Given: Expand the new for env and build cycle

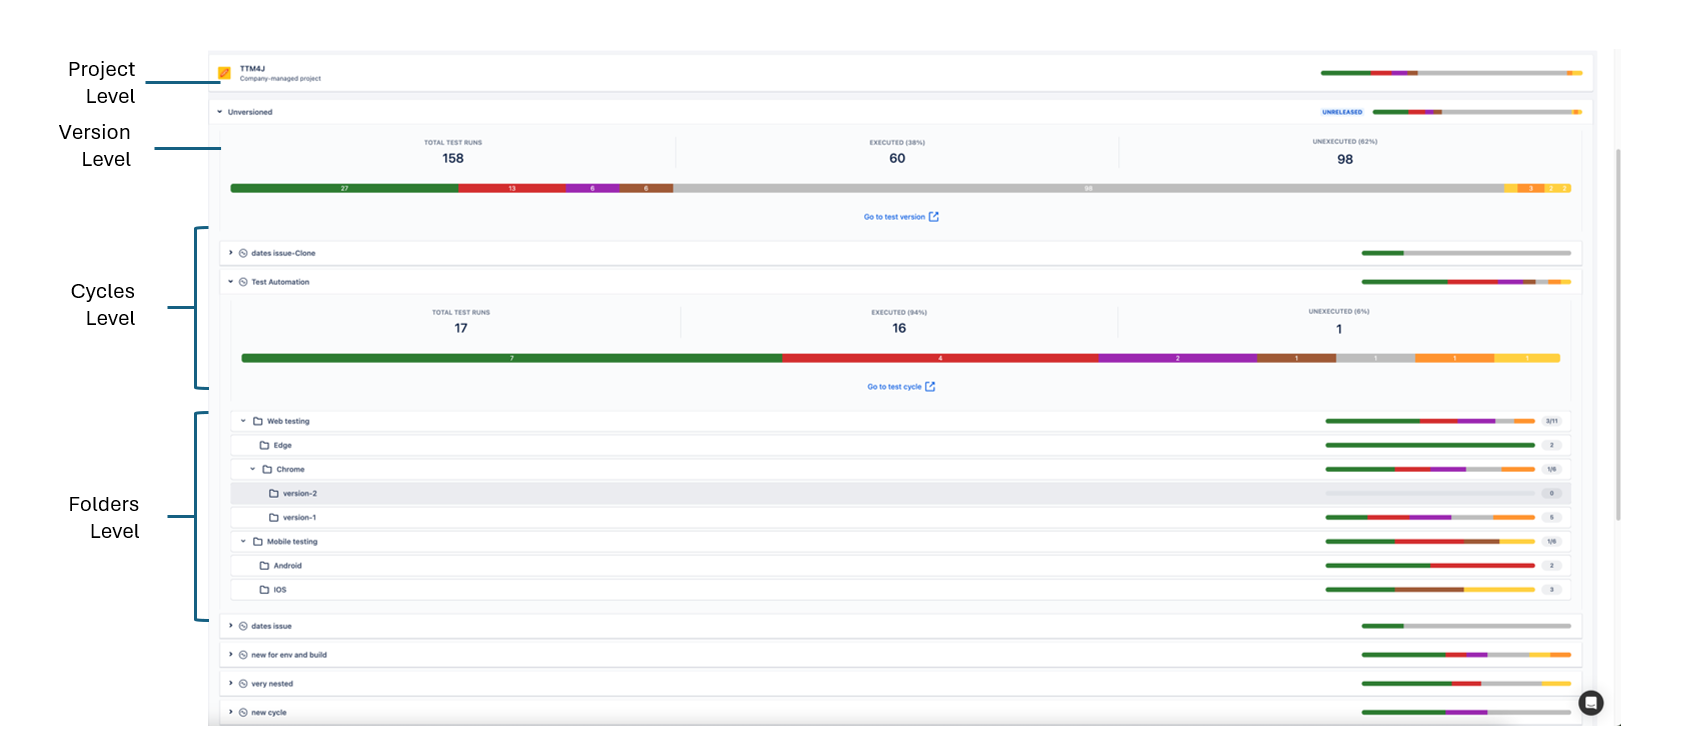Looking at the screenshot, I should click(231, 655).
